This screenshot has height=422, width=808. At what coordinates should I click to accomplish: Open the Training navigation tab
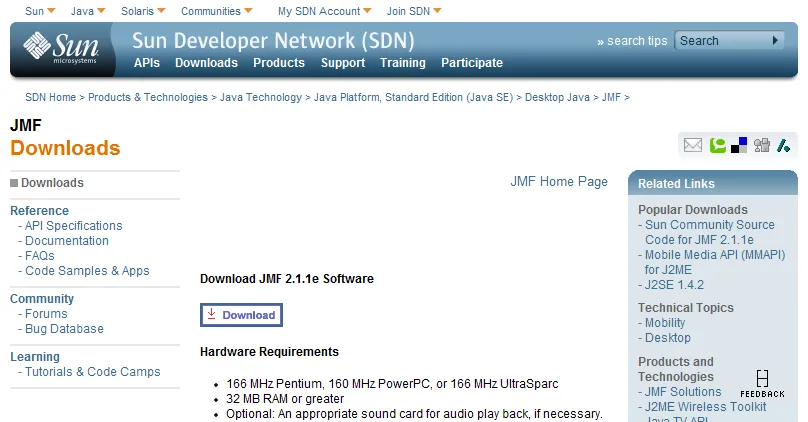(403, 63)
